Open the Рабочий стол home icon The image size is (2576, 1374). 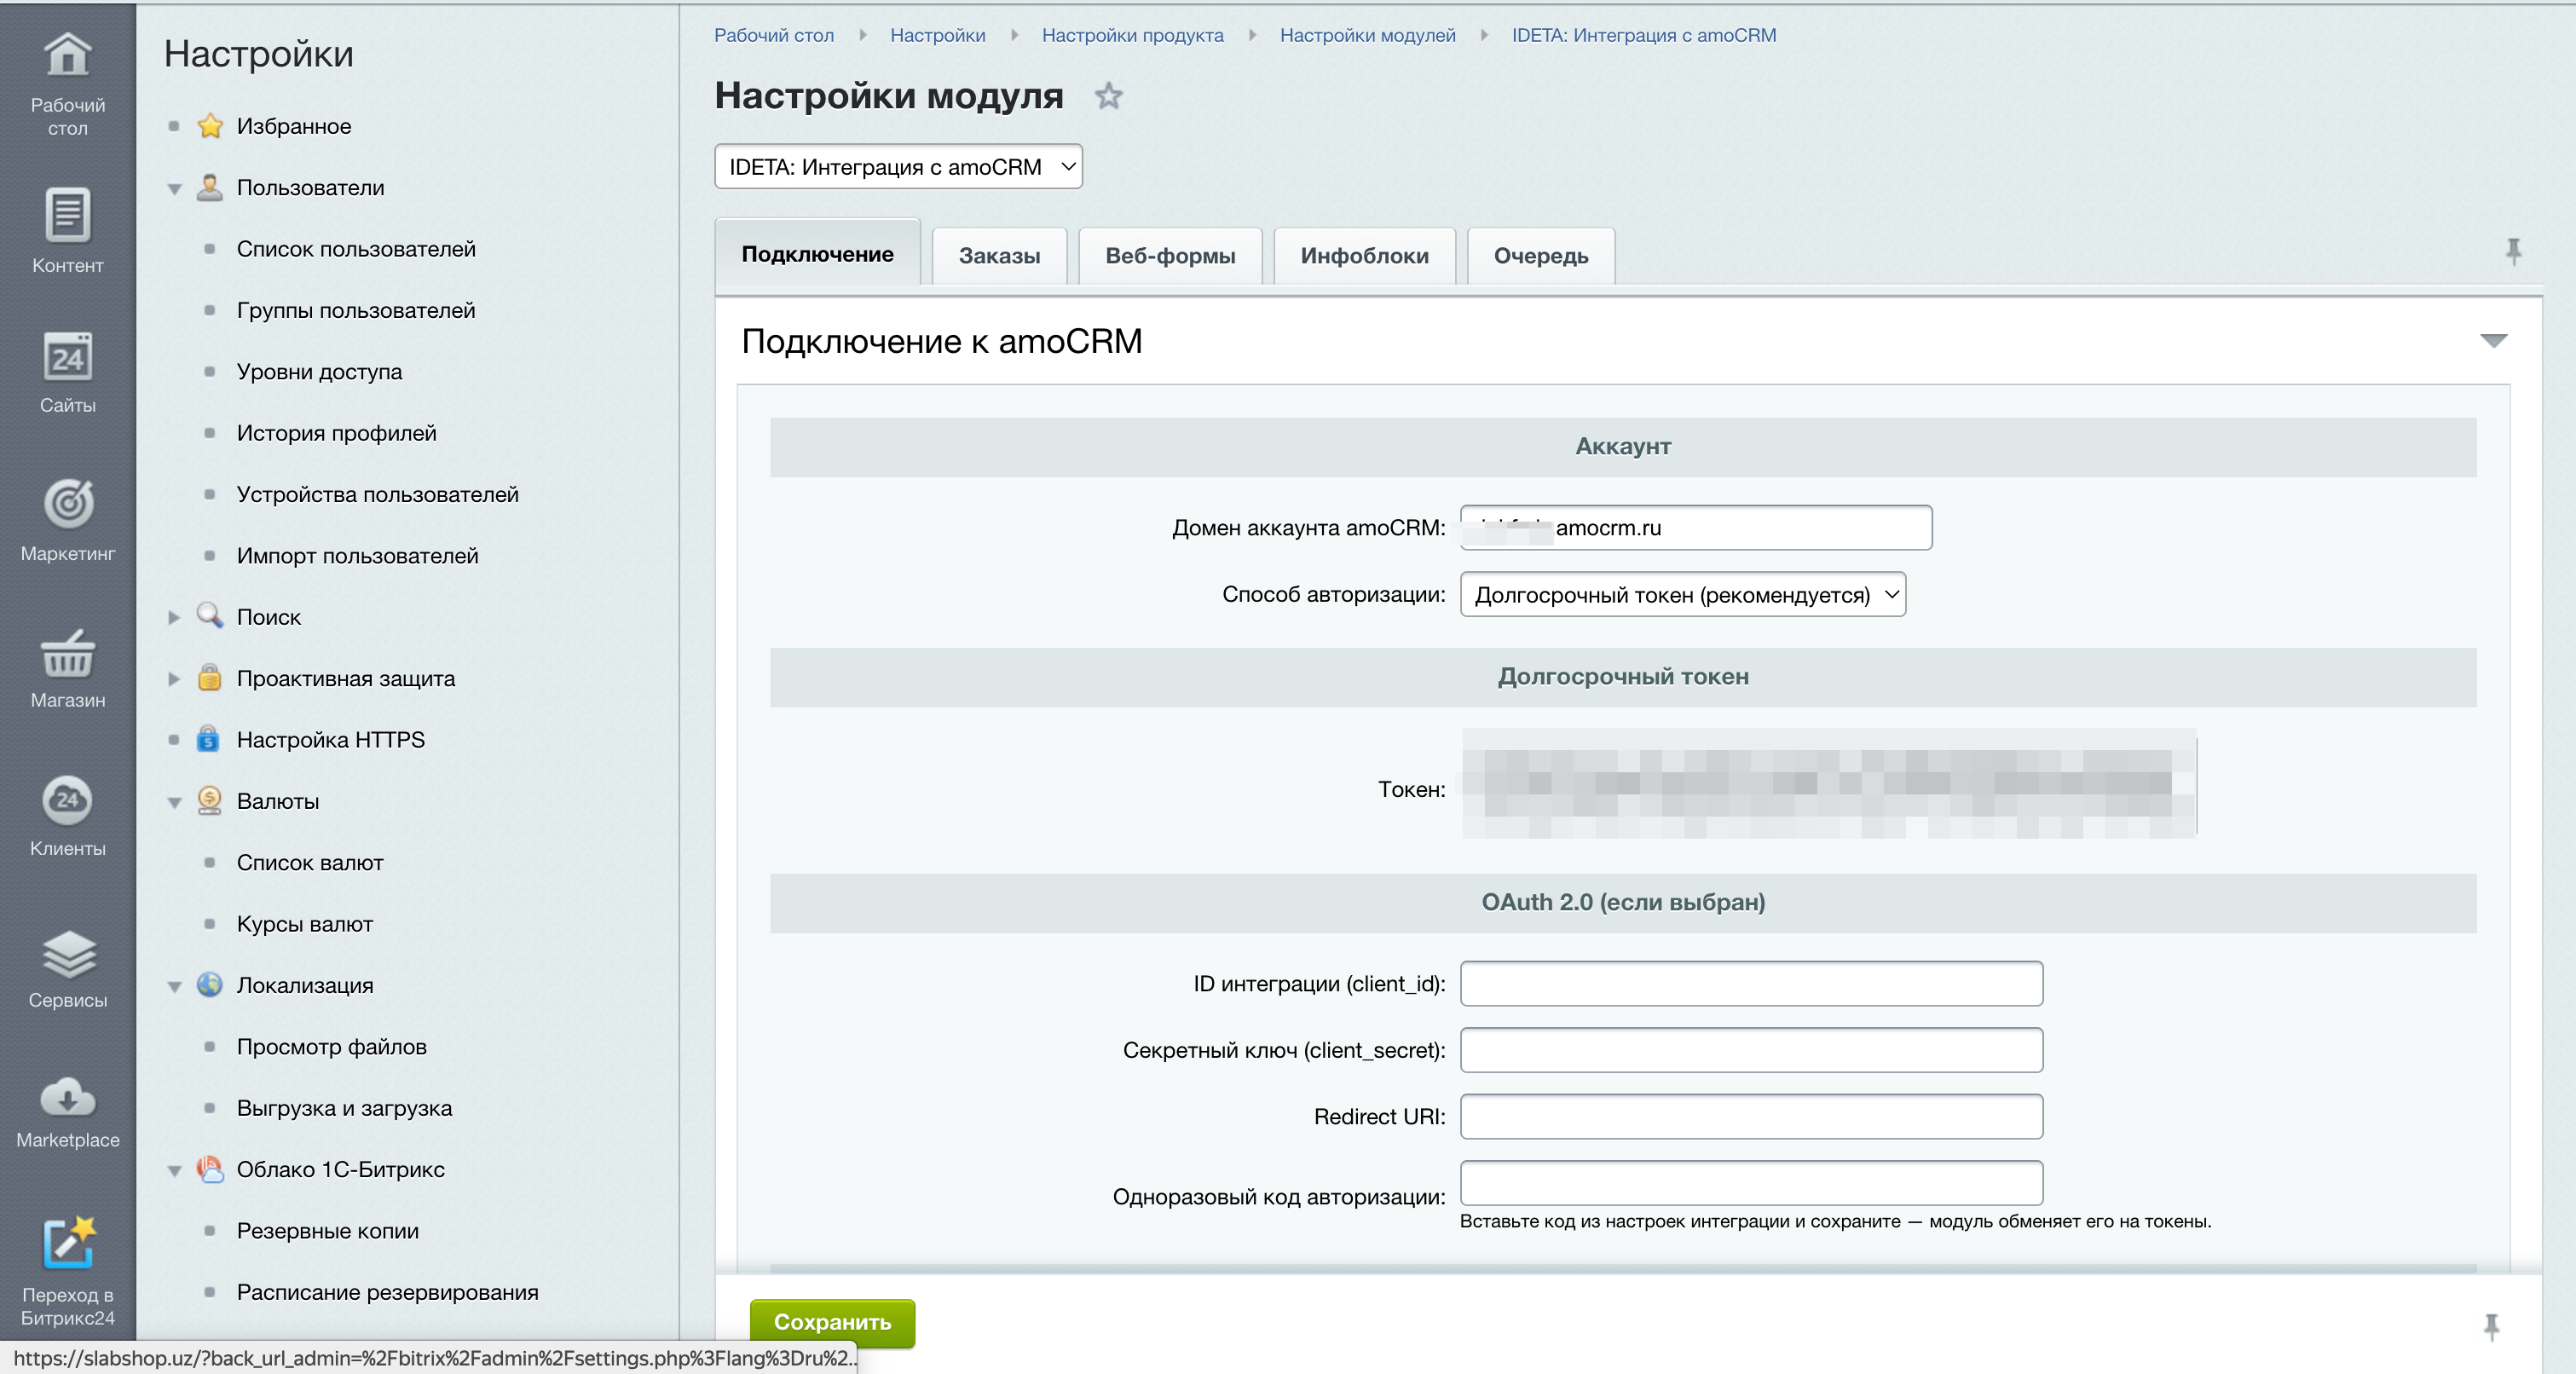pos(67,56)
